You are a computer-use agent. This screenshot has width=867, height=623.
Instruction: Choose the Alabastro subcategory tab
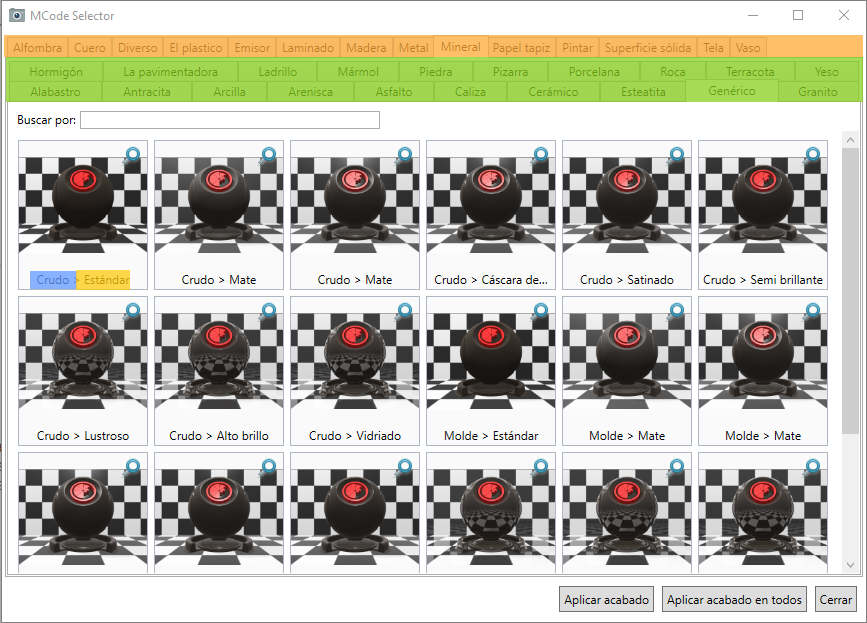55,92
